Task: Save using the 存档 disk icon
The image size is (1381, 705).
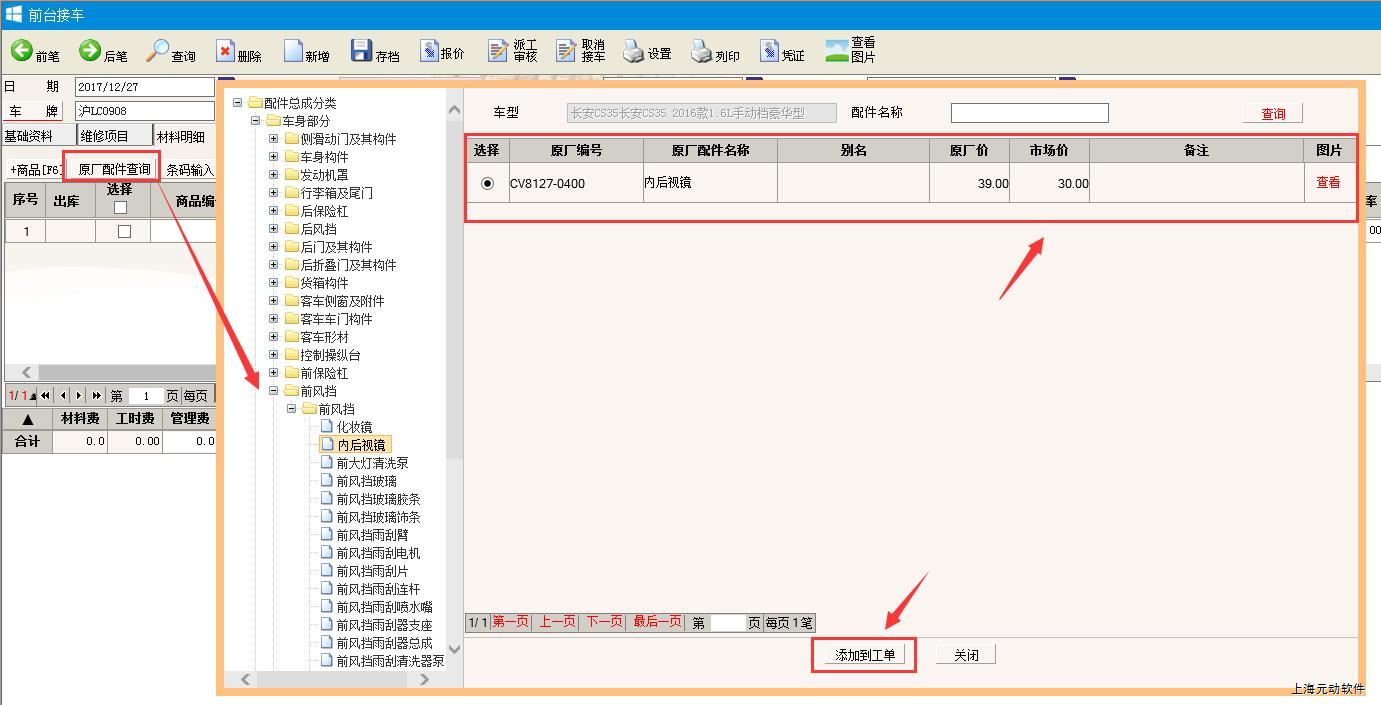Action: click(x=361, y=51)
